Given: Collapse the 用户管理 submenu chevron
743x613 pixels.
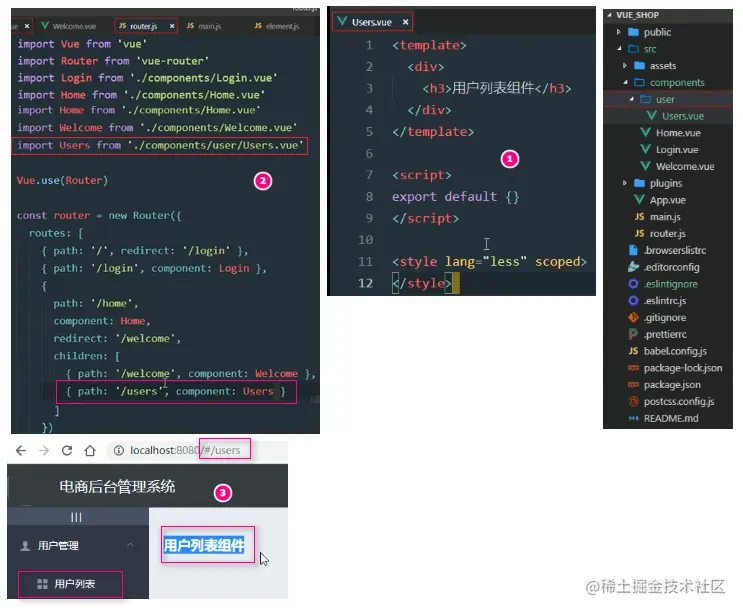Looking at the screenshot, I should (x=130, y=545).
